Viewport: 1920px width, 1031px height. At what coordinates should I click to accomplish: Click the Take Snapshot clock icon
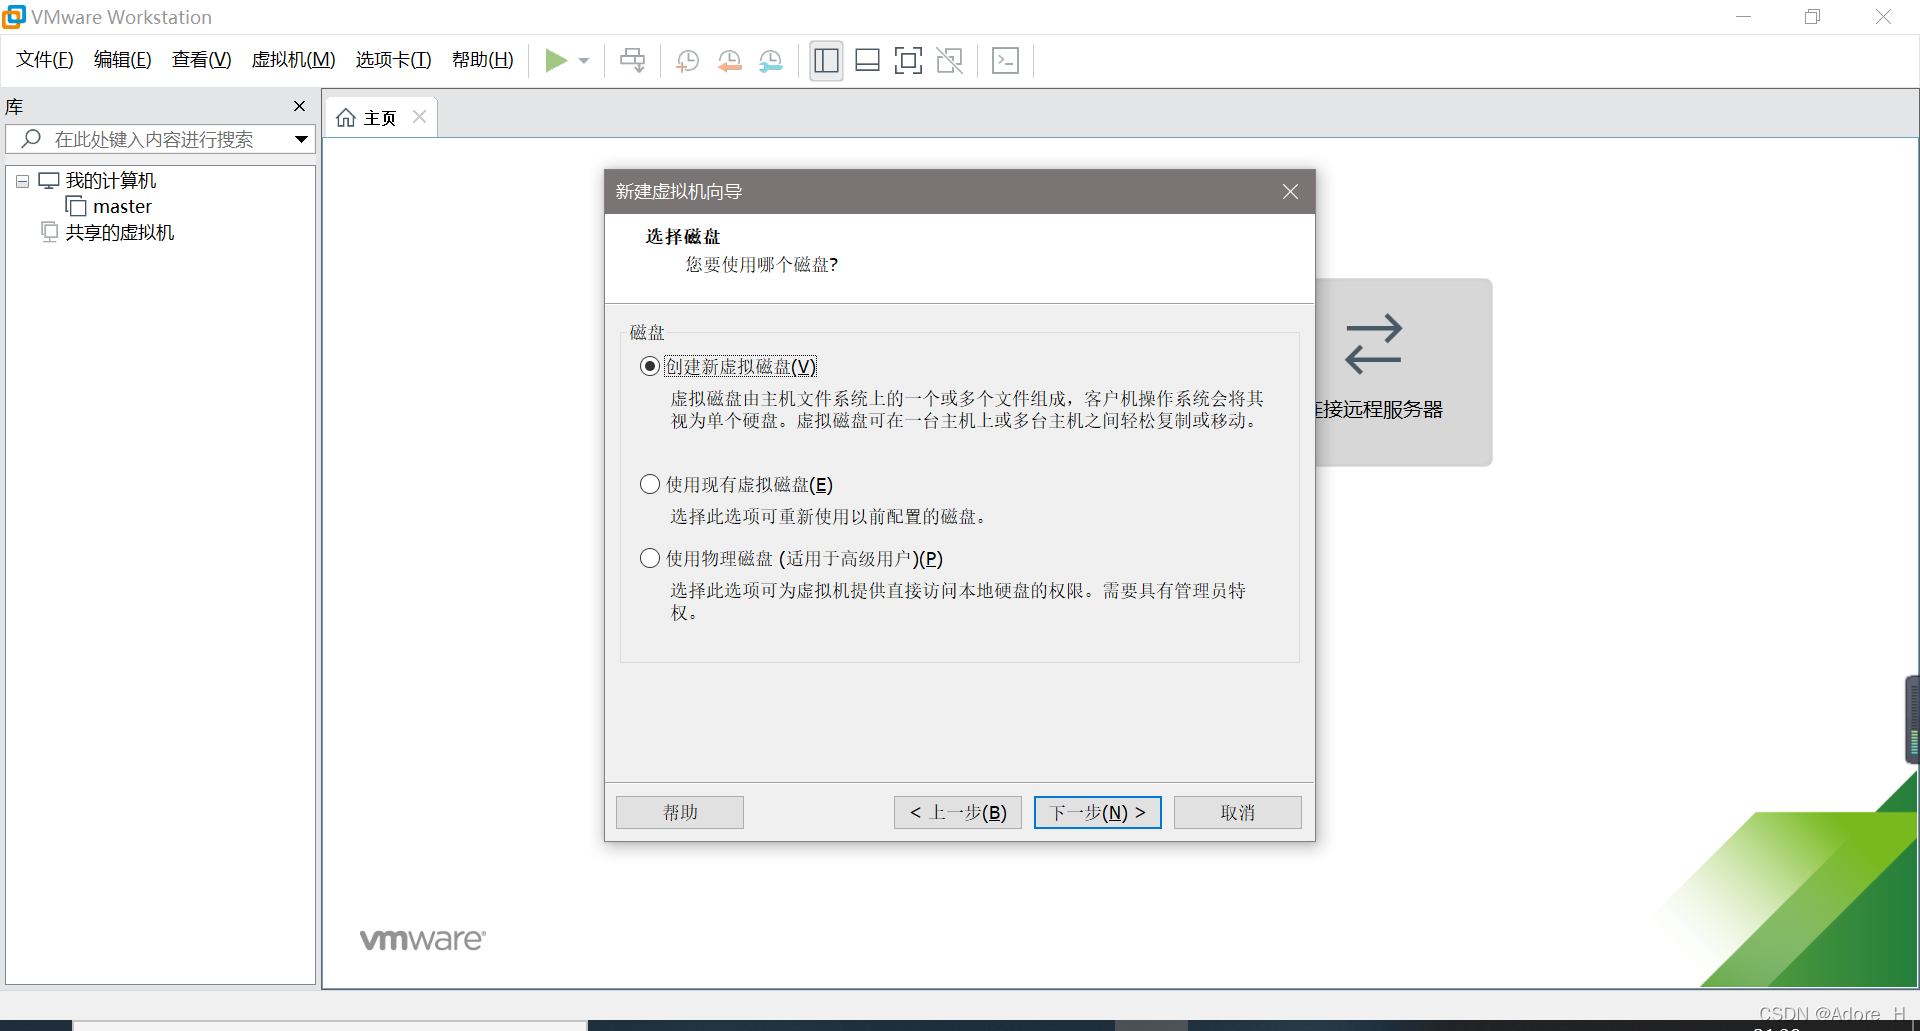point(687,61)
